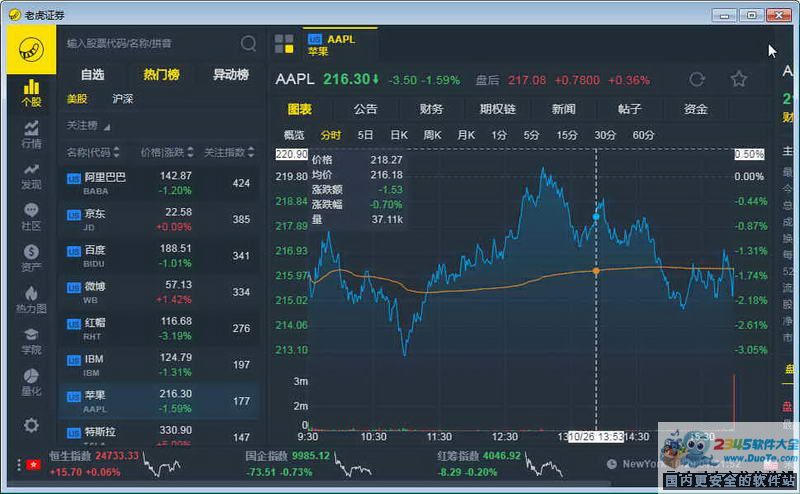Switch chart to 5分 interval

pos(531,135)
